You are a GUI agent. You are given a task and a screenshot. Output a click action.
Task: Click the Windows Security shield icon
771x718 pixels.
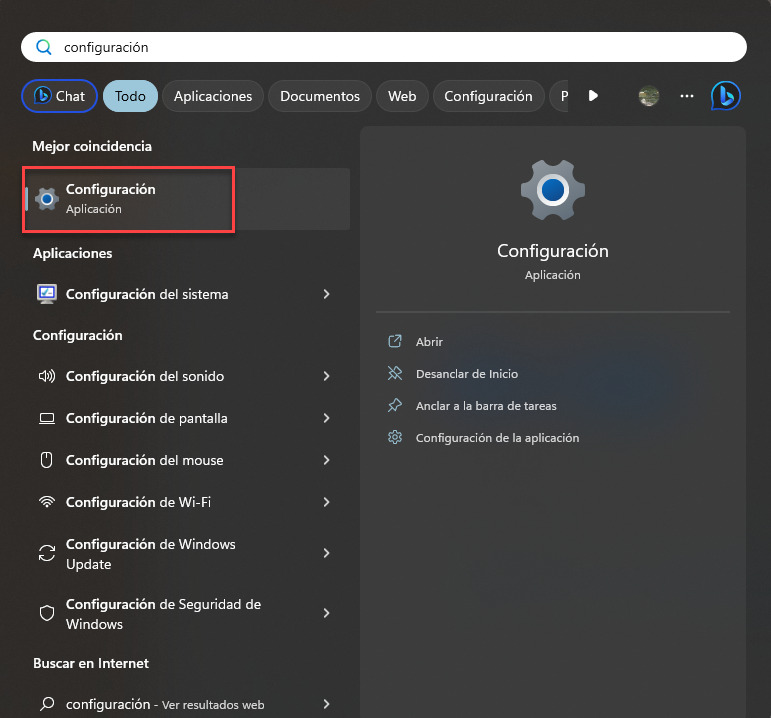point(47,613)
